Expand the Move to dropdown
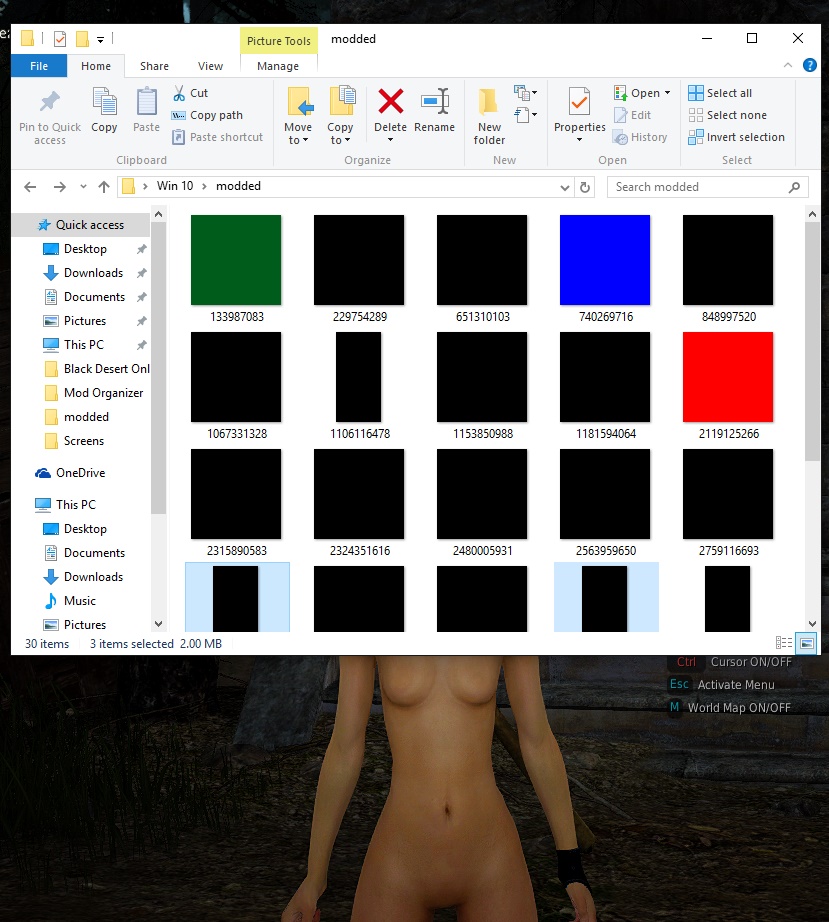Screen dimensions: 829x922 click(x=298, y=140)
